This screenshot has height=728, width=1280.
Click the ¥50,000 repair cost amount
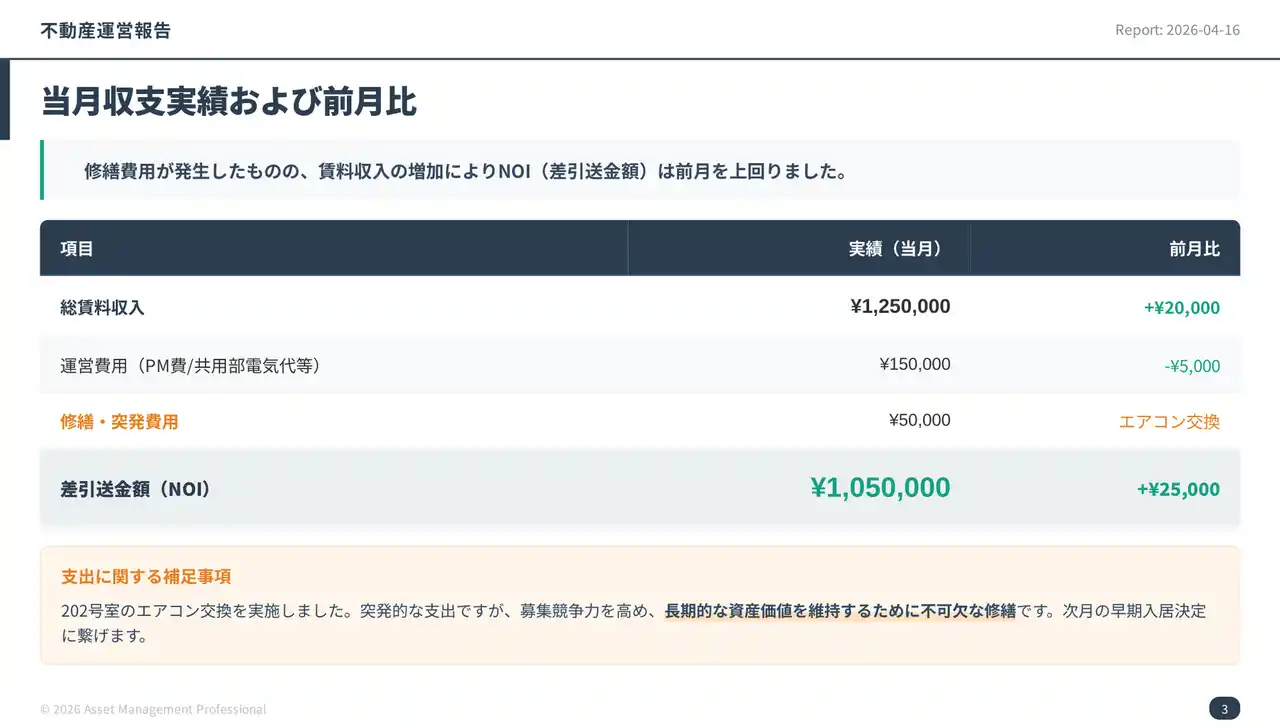click(919, 420)
